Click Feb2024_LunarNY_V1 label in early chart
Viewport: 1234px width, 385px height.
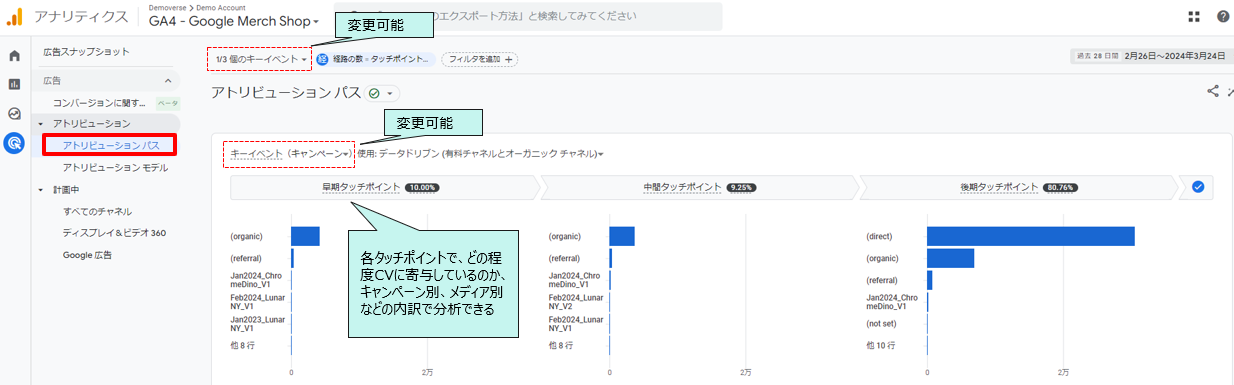(x=257, y=302)
